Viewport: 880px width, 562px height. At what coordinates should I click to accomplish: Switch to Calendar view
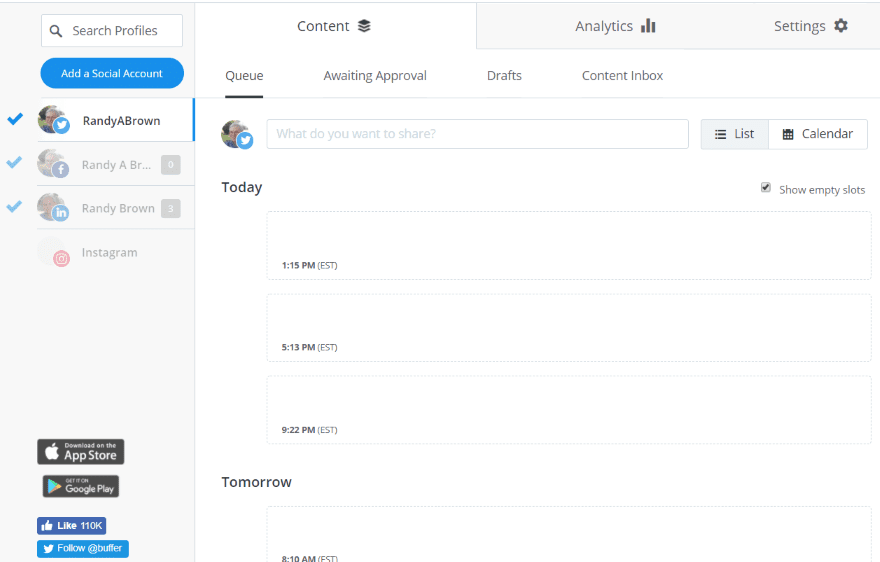(818, 134)
